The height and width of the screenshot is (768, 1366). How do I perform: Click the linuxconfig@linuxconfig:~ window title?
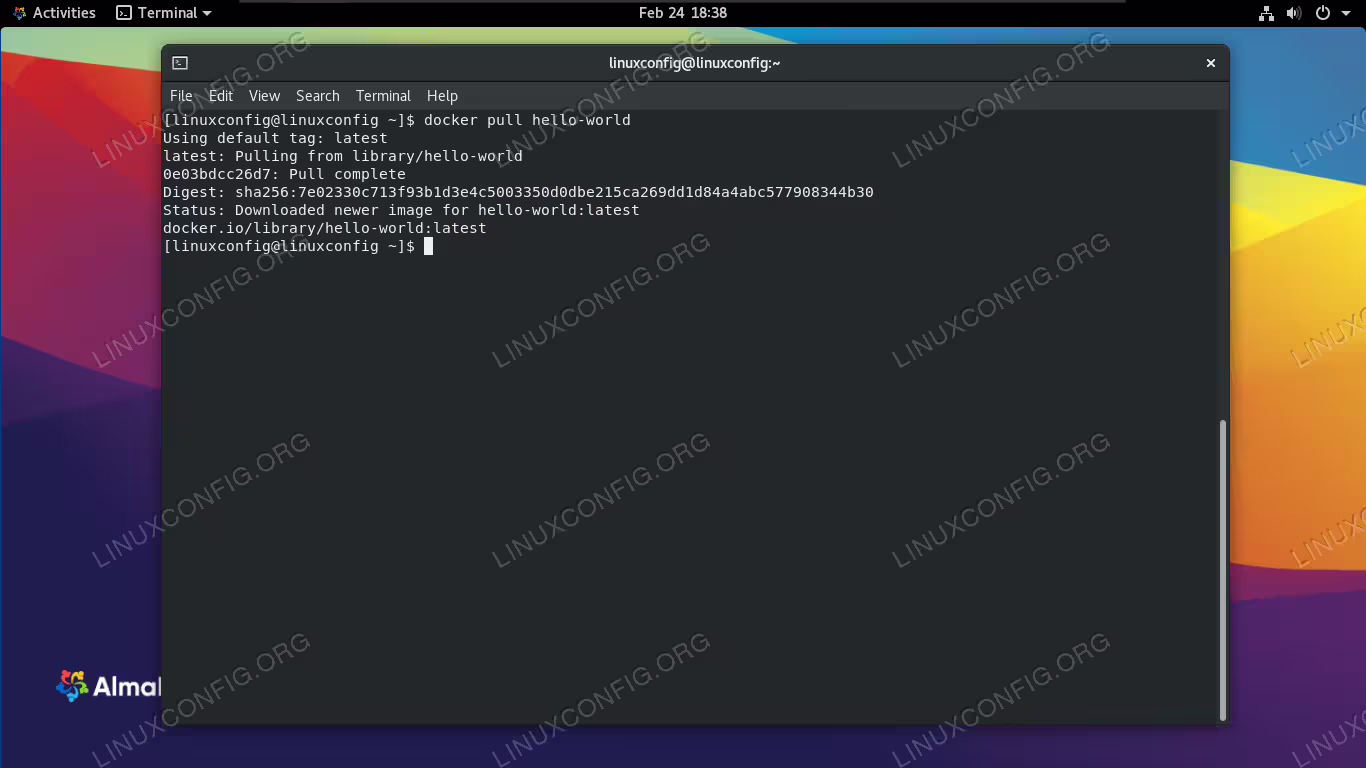coord(694,63)
